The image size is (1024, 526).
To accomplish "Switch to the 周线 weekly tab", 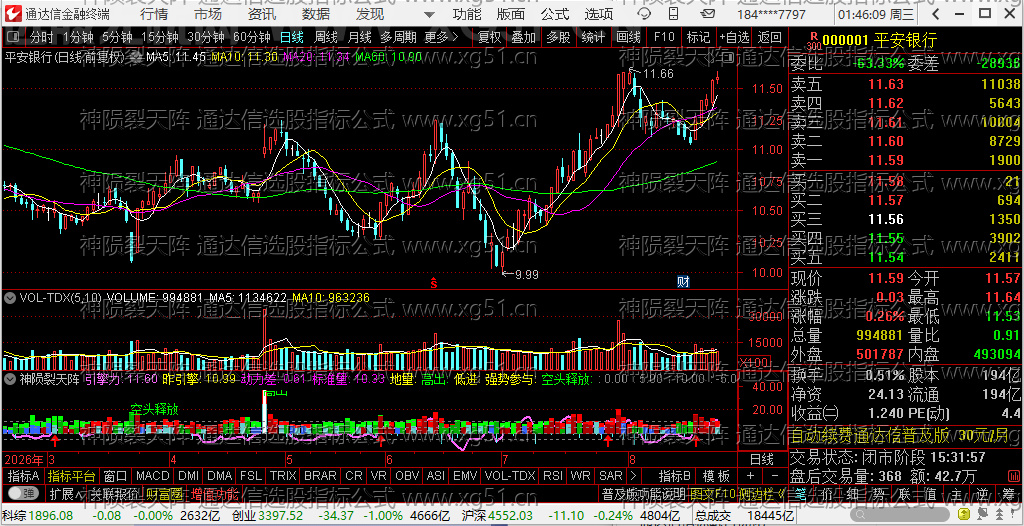I will pyautogui.click(x=326, y=37).
